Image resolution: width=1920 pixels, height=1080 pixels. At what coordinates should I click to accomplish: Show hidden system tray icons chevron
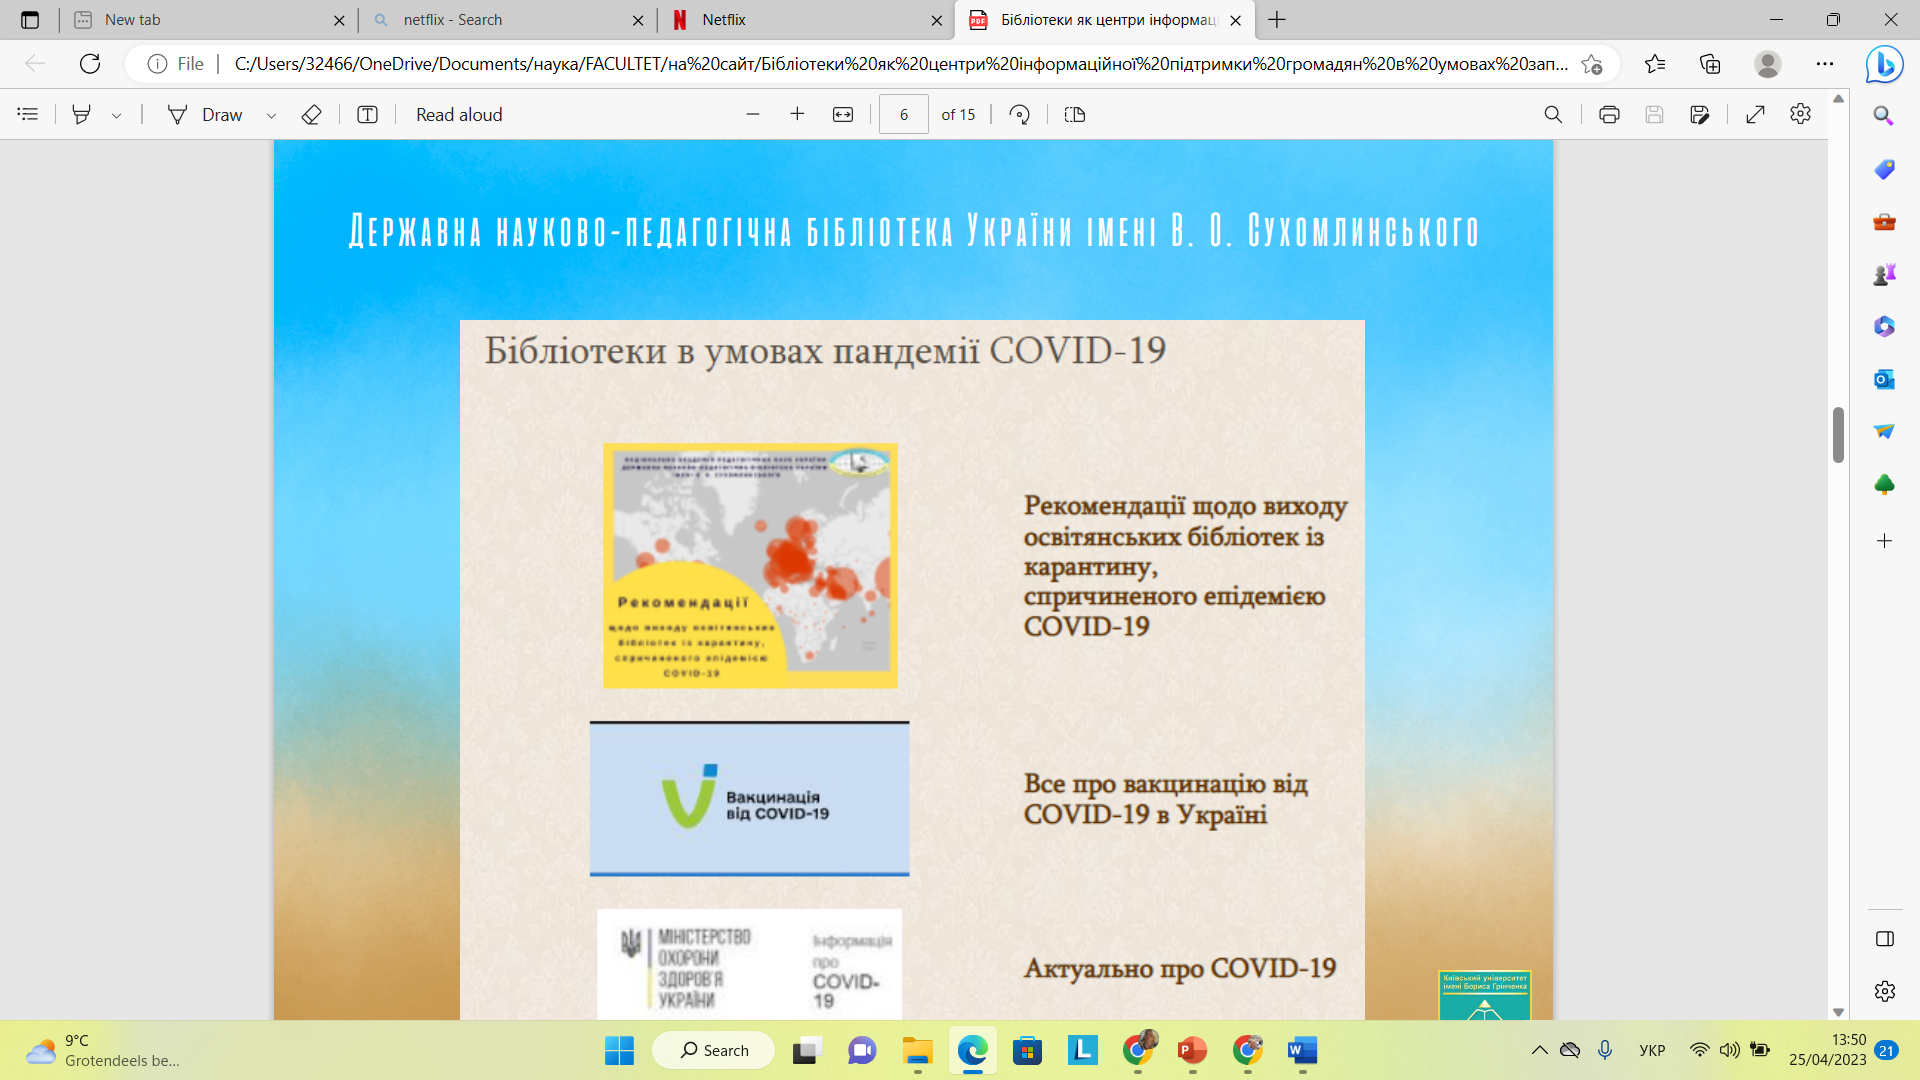(1539, 1050)
